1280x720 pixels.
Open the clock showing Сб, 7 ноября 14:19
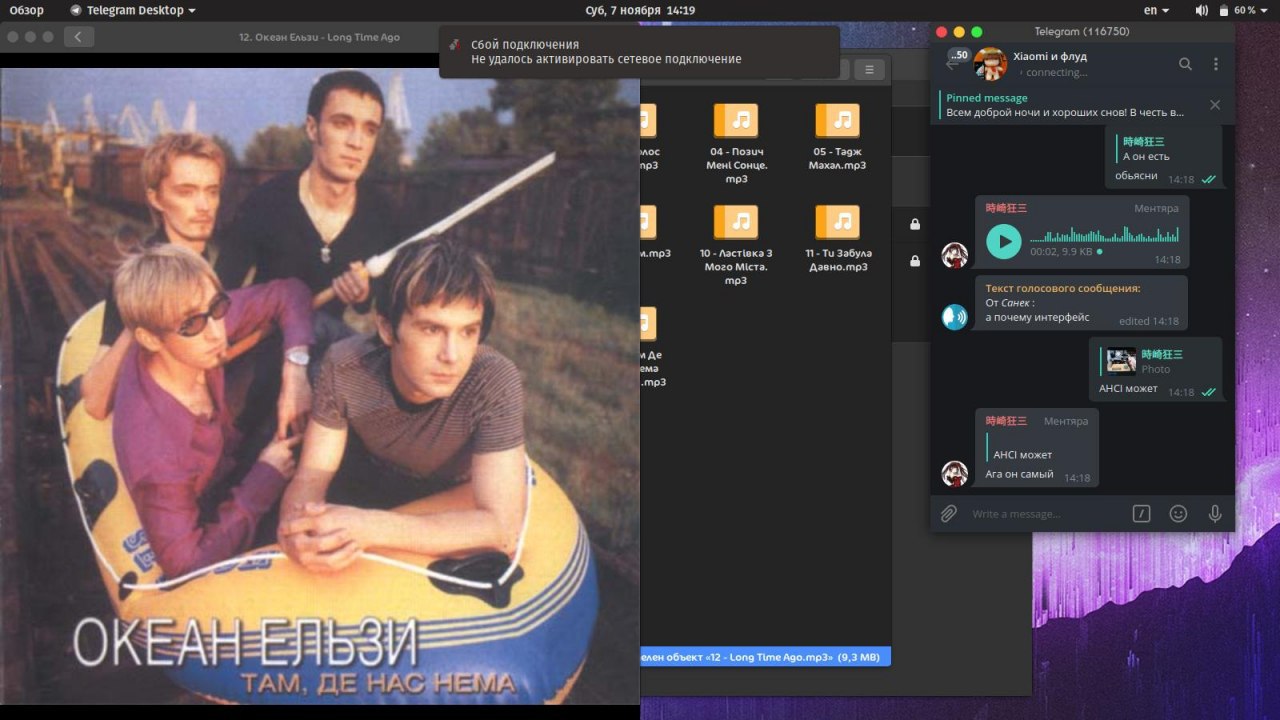pyautogui.click(x=640, y=10)
